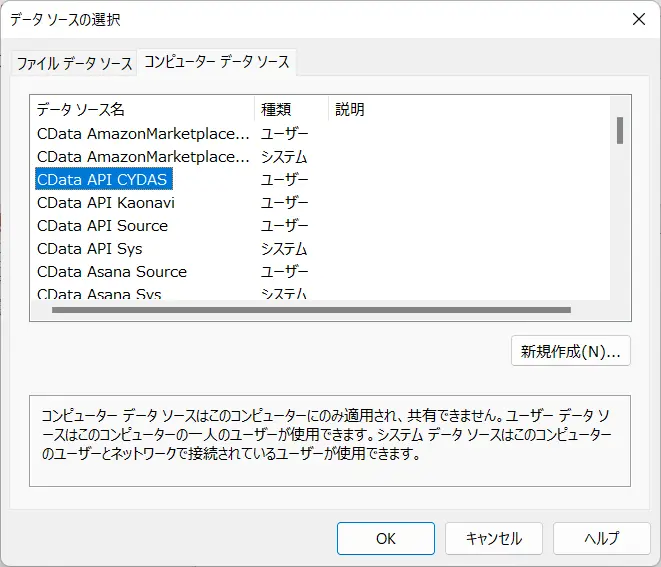Click the horizontal scrollbar in list
This screenshot has height=567, width=661.
[x=311, y=310]
